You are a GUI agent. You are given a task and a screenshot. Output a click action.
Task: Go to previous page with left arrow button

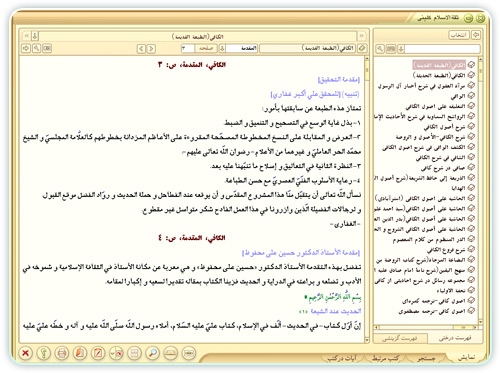pos(141,49)
